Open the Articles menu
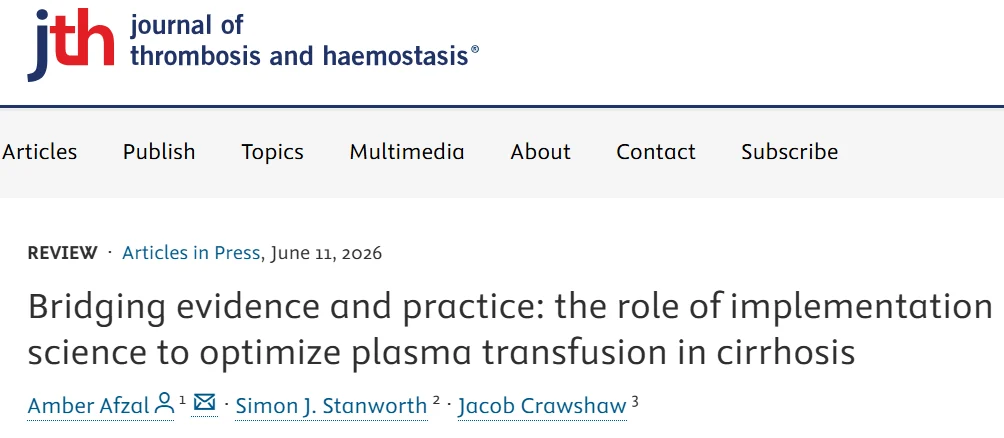The height and width of the screenshot is (438, 1004). coord(40,152)
